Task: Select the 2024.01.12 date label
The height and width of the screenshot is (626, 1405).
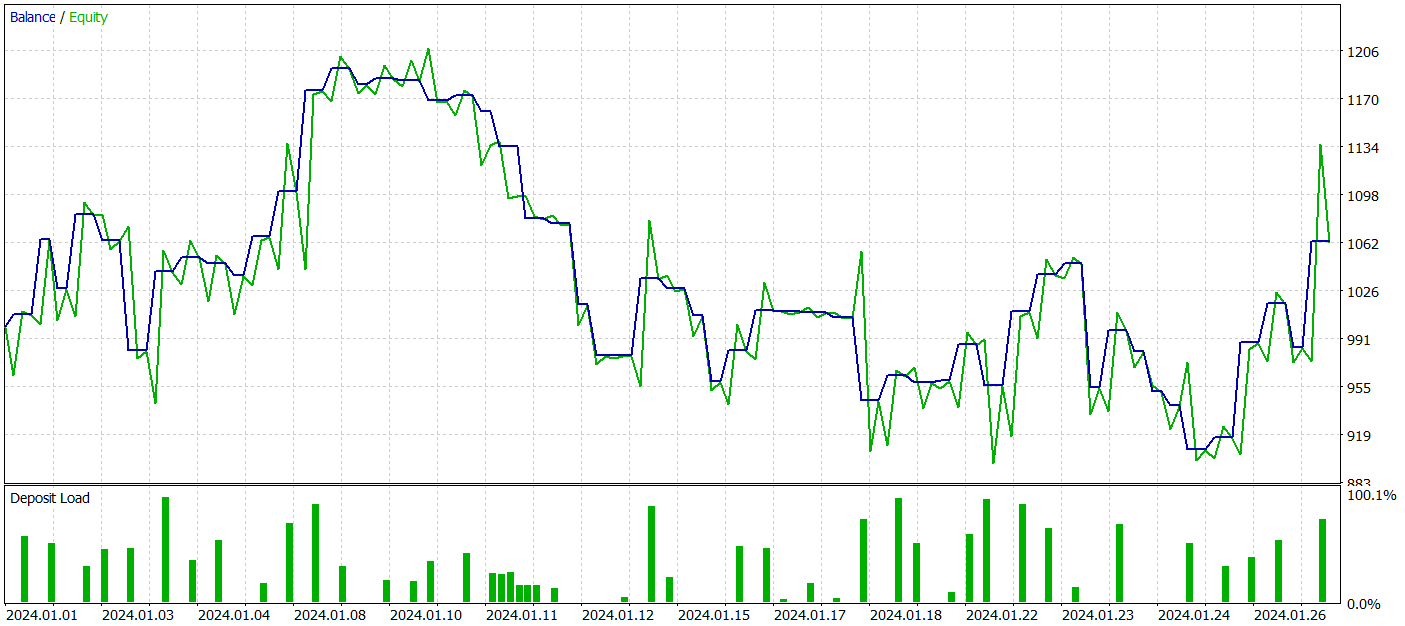Action: 618,615
